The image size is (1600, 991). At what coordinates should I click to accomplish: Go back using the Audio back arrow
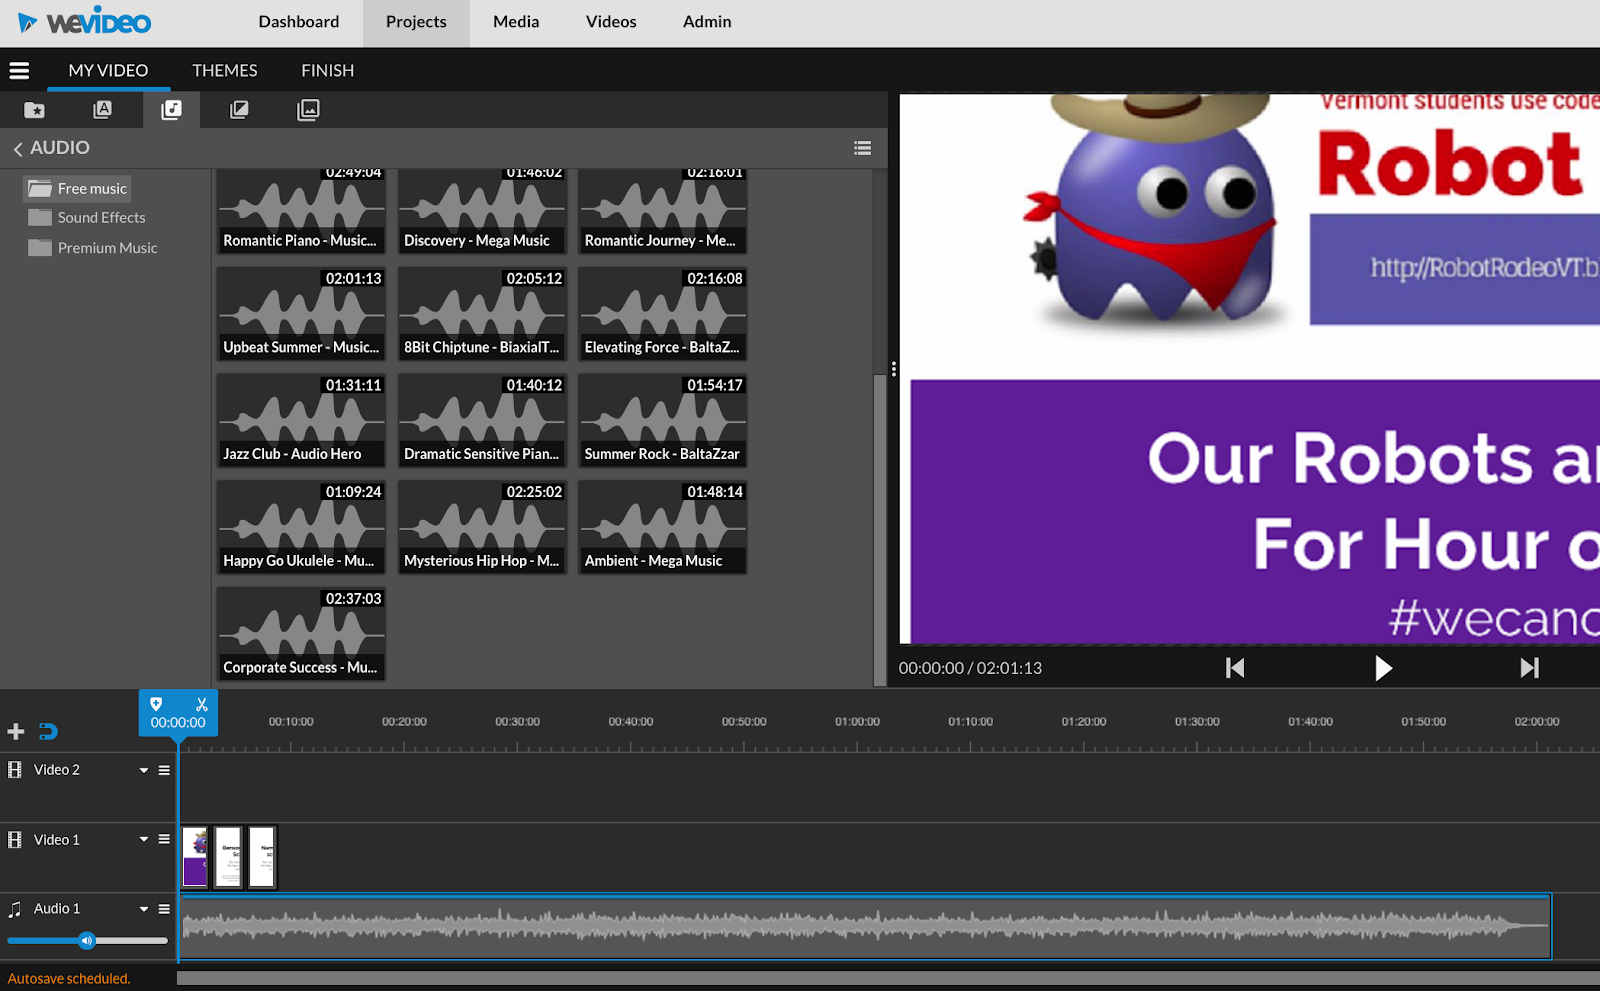pyautogui.click(x=18, y=148)
